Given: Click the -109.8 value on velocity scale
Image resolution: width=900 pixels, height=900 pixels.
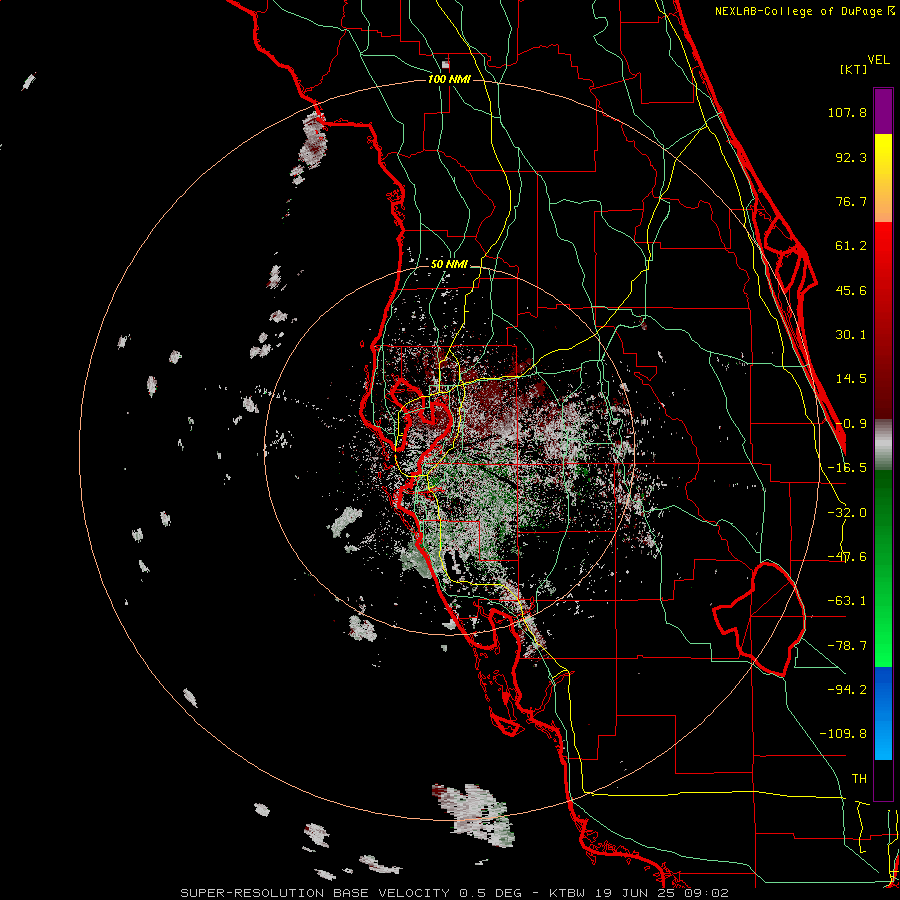Looking at the screenshot, I should (x=843, y=734).
